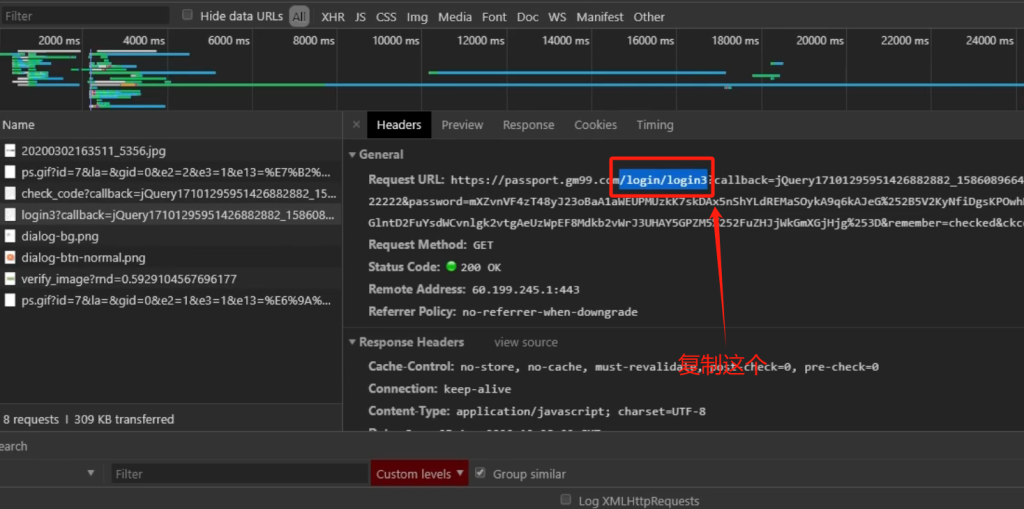Click the Request Method GET value
Screen dimensions: 1024x509
(x=483, y=246)
